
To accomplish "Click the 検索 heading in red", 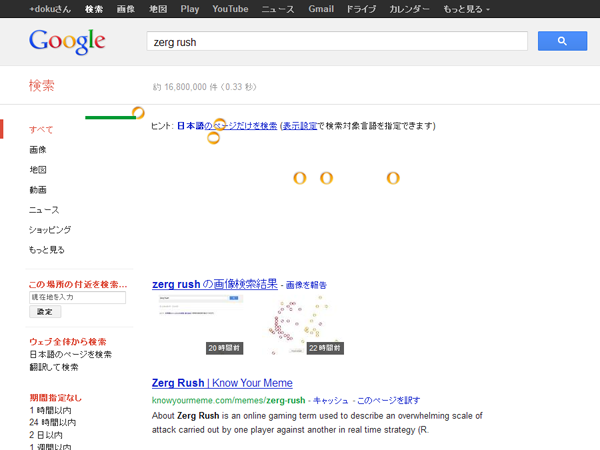I will pos(42,85).
